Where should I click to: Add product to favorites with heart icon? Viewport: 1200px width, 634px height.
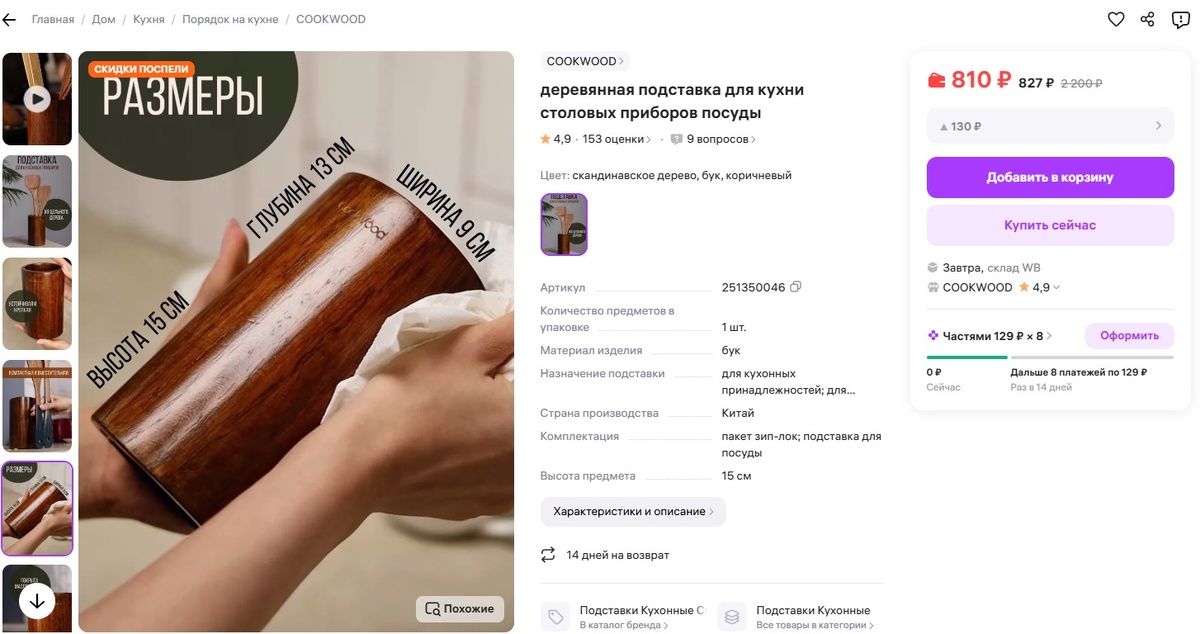click(x=1116, y=19)
